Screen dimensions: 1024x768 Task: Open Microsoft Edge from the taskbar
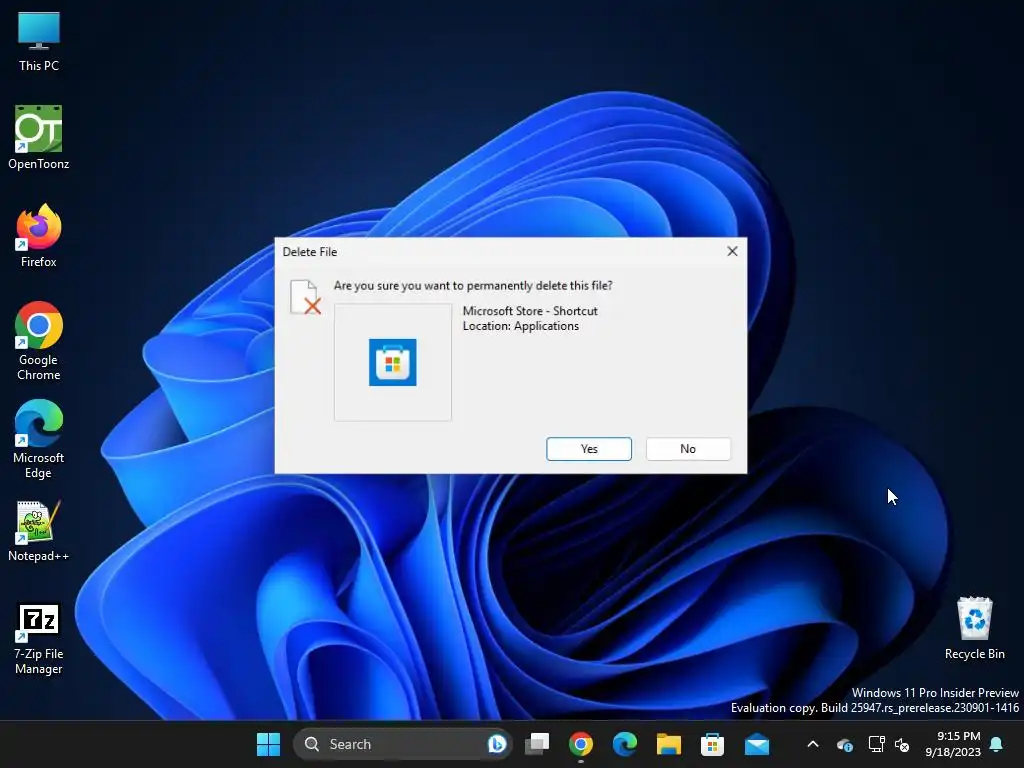pyautogui.click(x=625, y=744)
